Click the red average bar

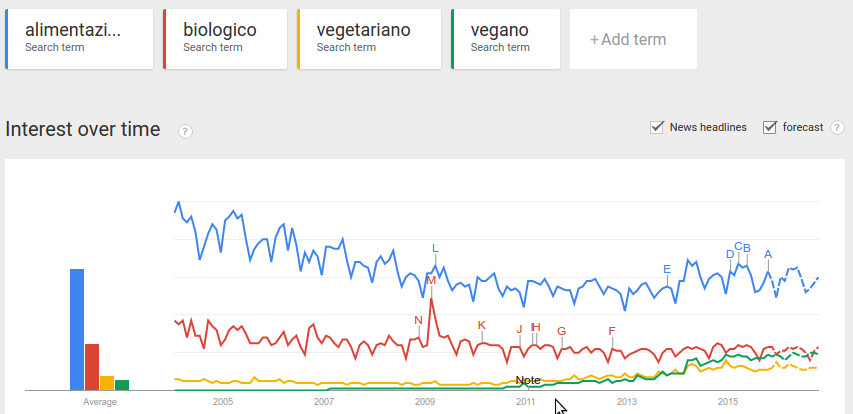click(92, 366)
